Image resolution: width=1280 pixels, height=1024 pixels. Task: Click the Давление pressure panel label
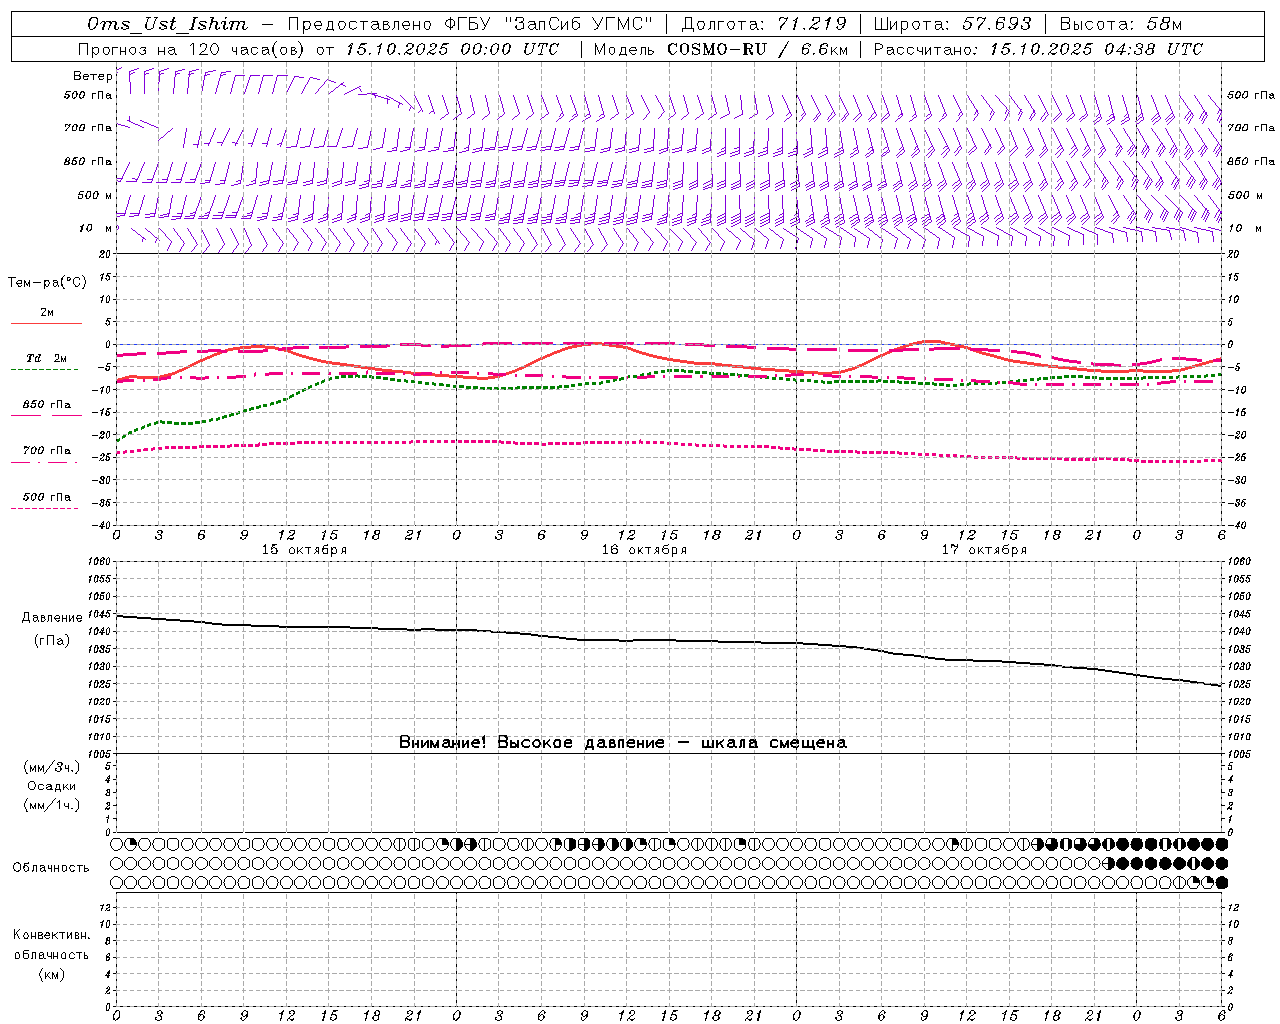[52, 618]
